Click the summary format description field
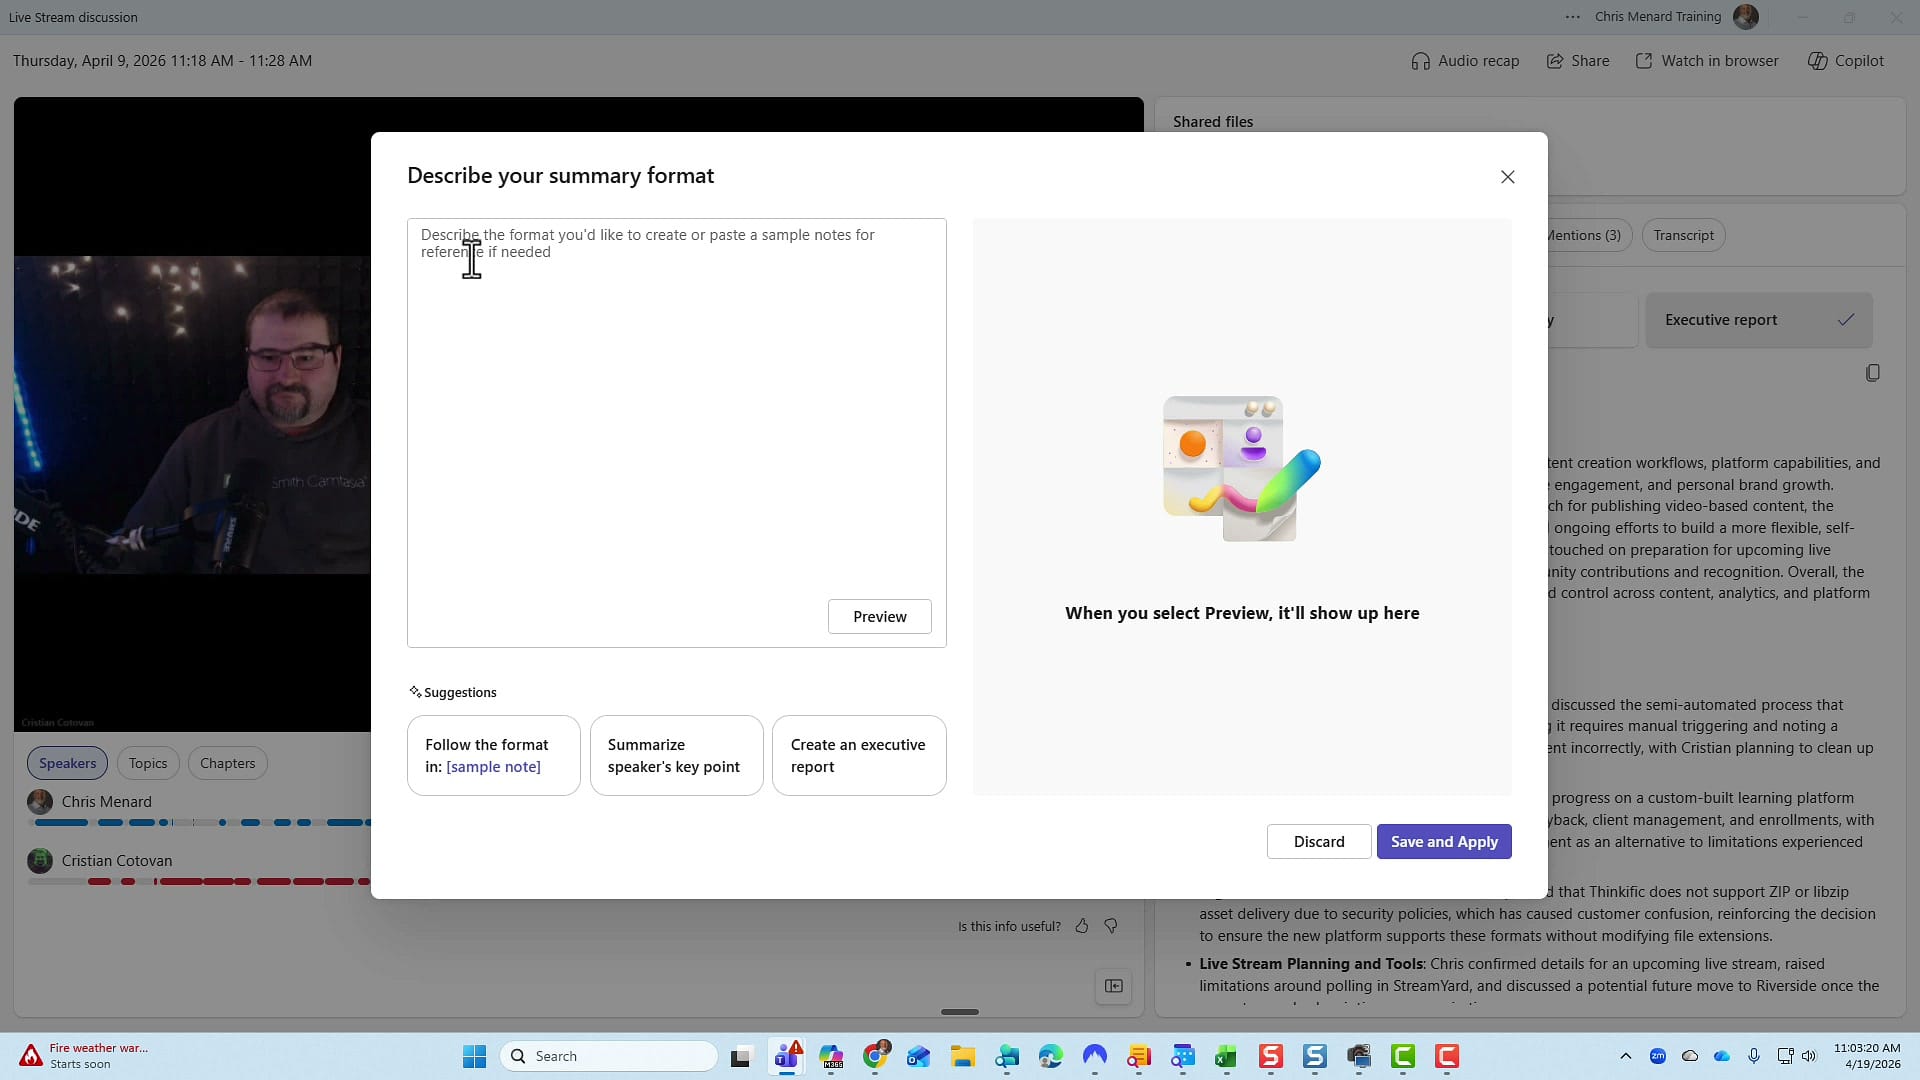The image size is (1920, 1080). click(676, 400)
